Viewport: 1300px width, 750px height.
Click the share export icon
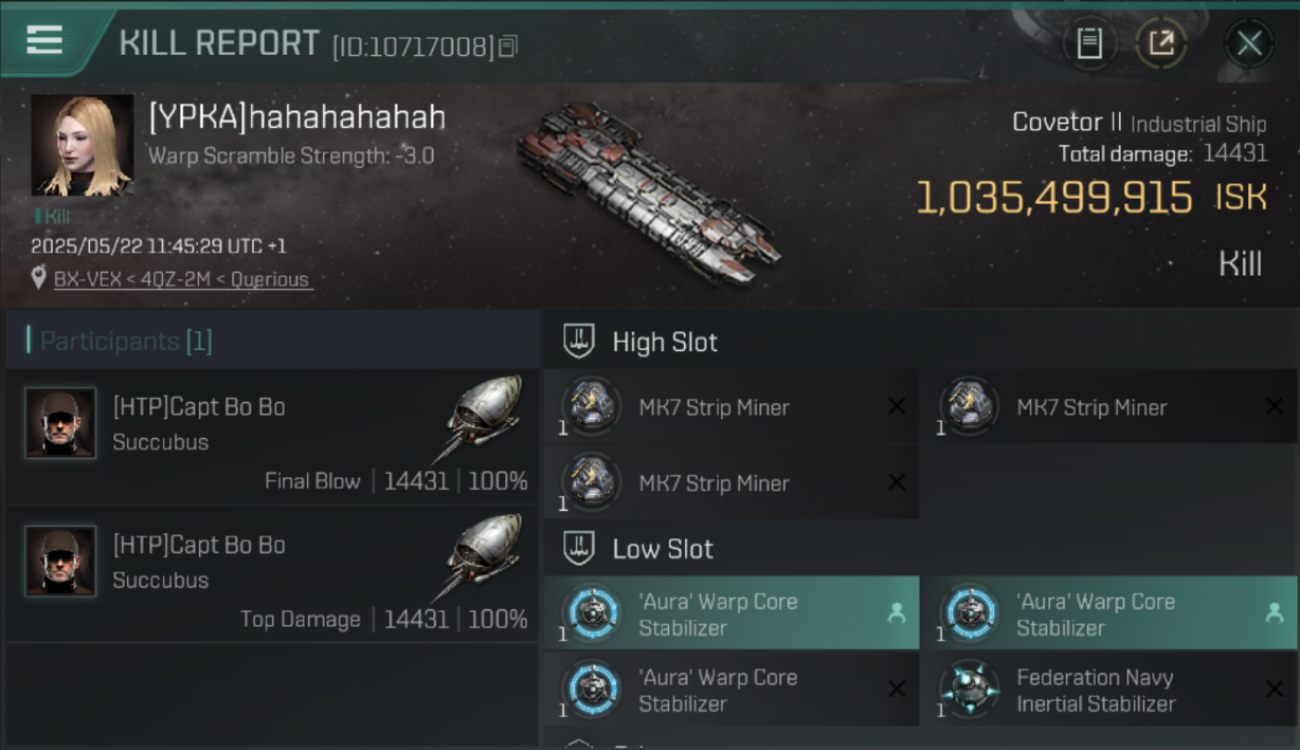1162,43
